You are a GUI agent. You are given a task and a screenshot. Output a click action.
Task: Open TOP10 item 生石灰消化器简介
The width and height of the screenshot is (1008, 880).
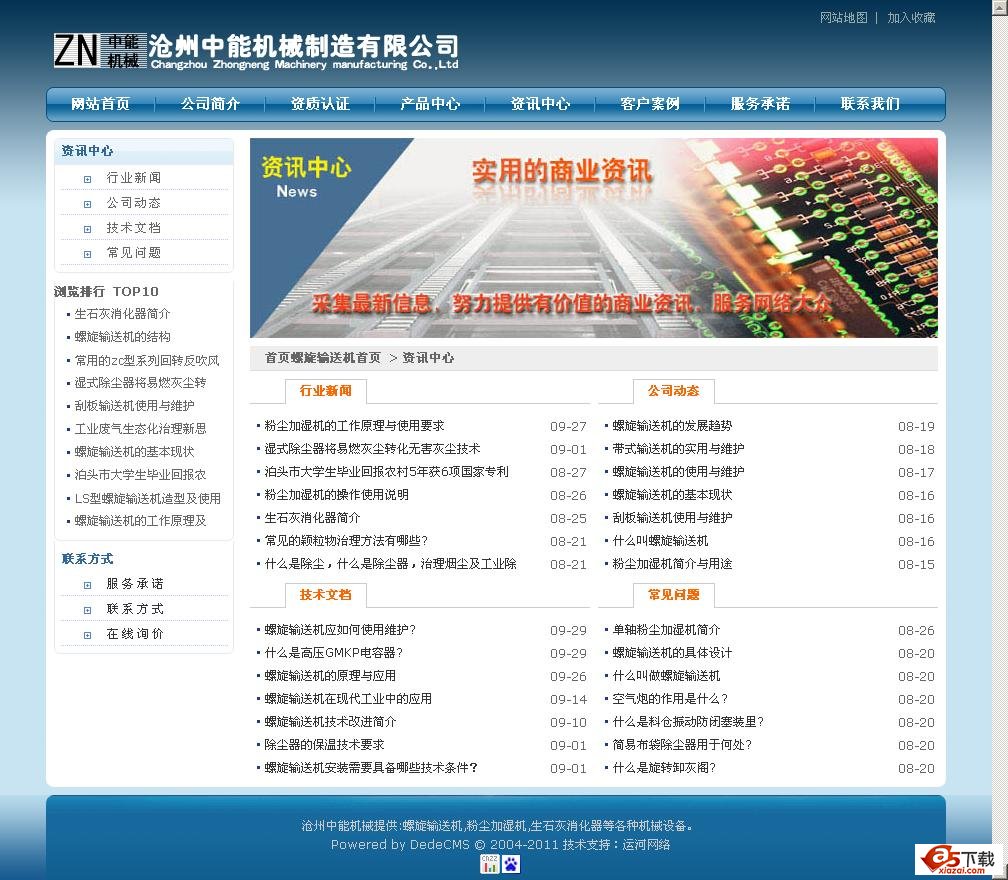pyautogui.click(x=122, y=314)
